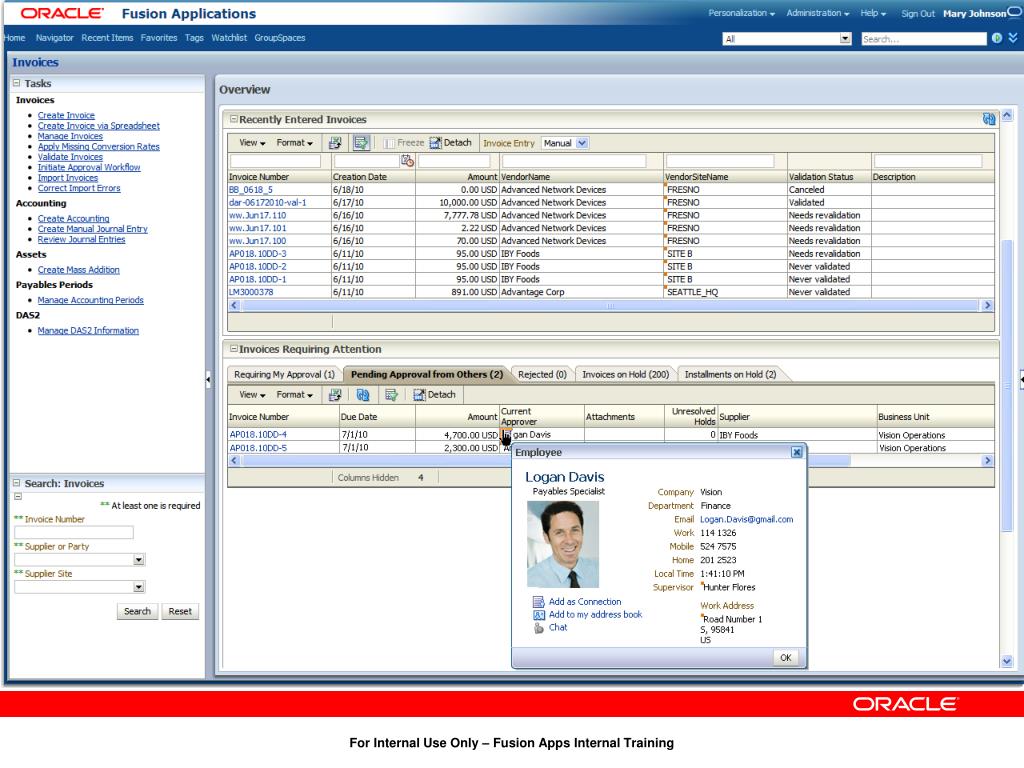Switch to Rejected (0) tab

pyautogui.click(x=542, y=375)
